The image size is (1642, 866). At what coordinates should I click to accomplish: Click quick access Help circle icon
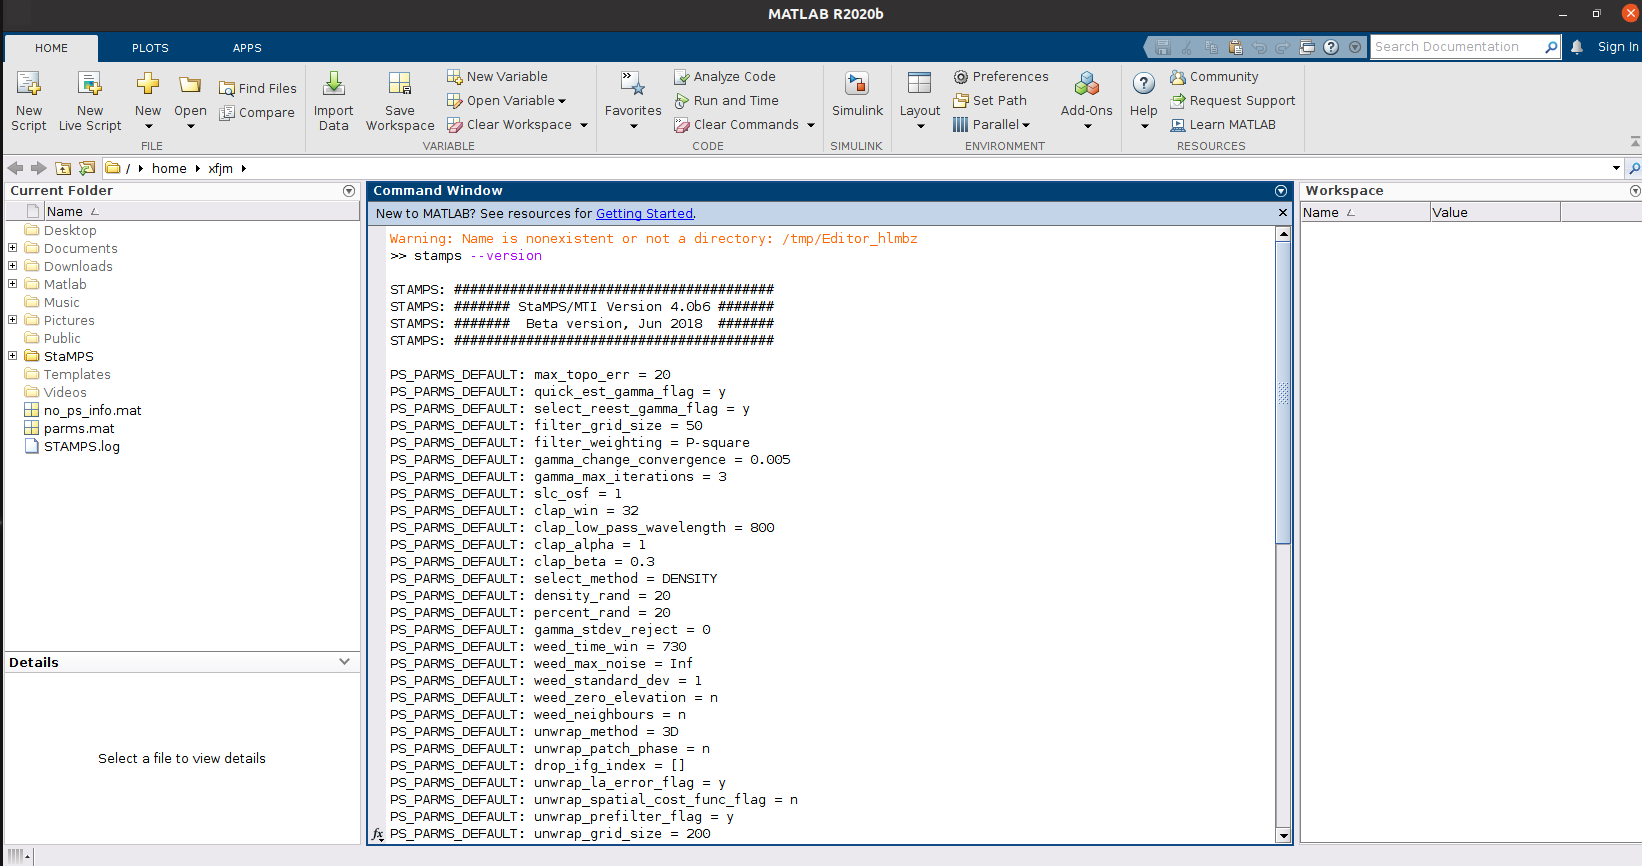[x=1331, y=47]
